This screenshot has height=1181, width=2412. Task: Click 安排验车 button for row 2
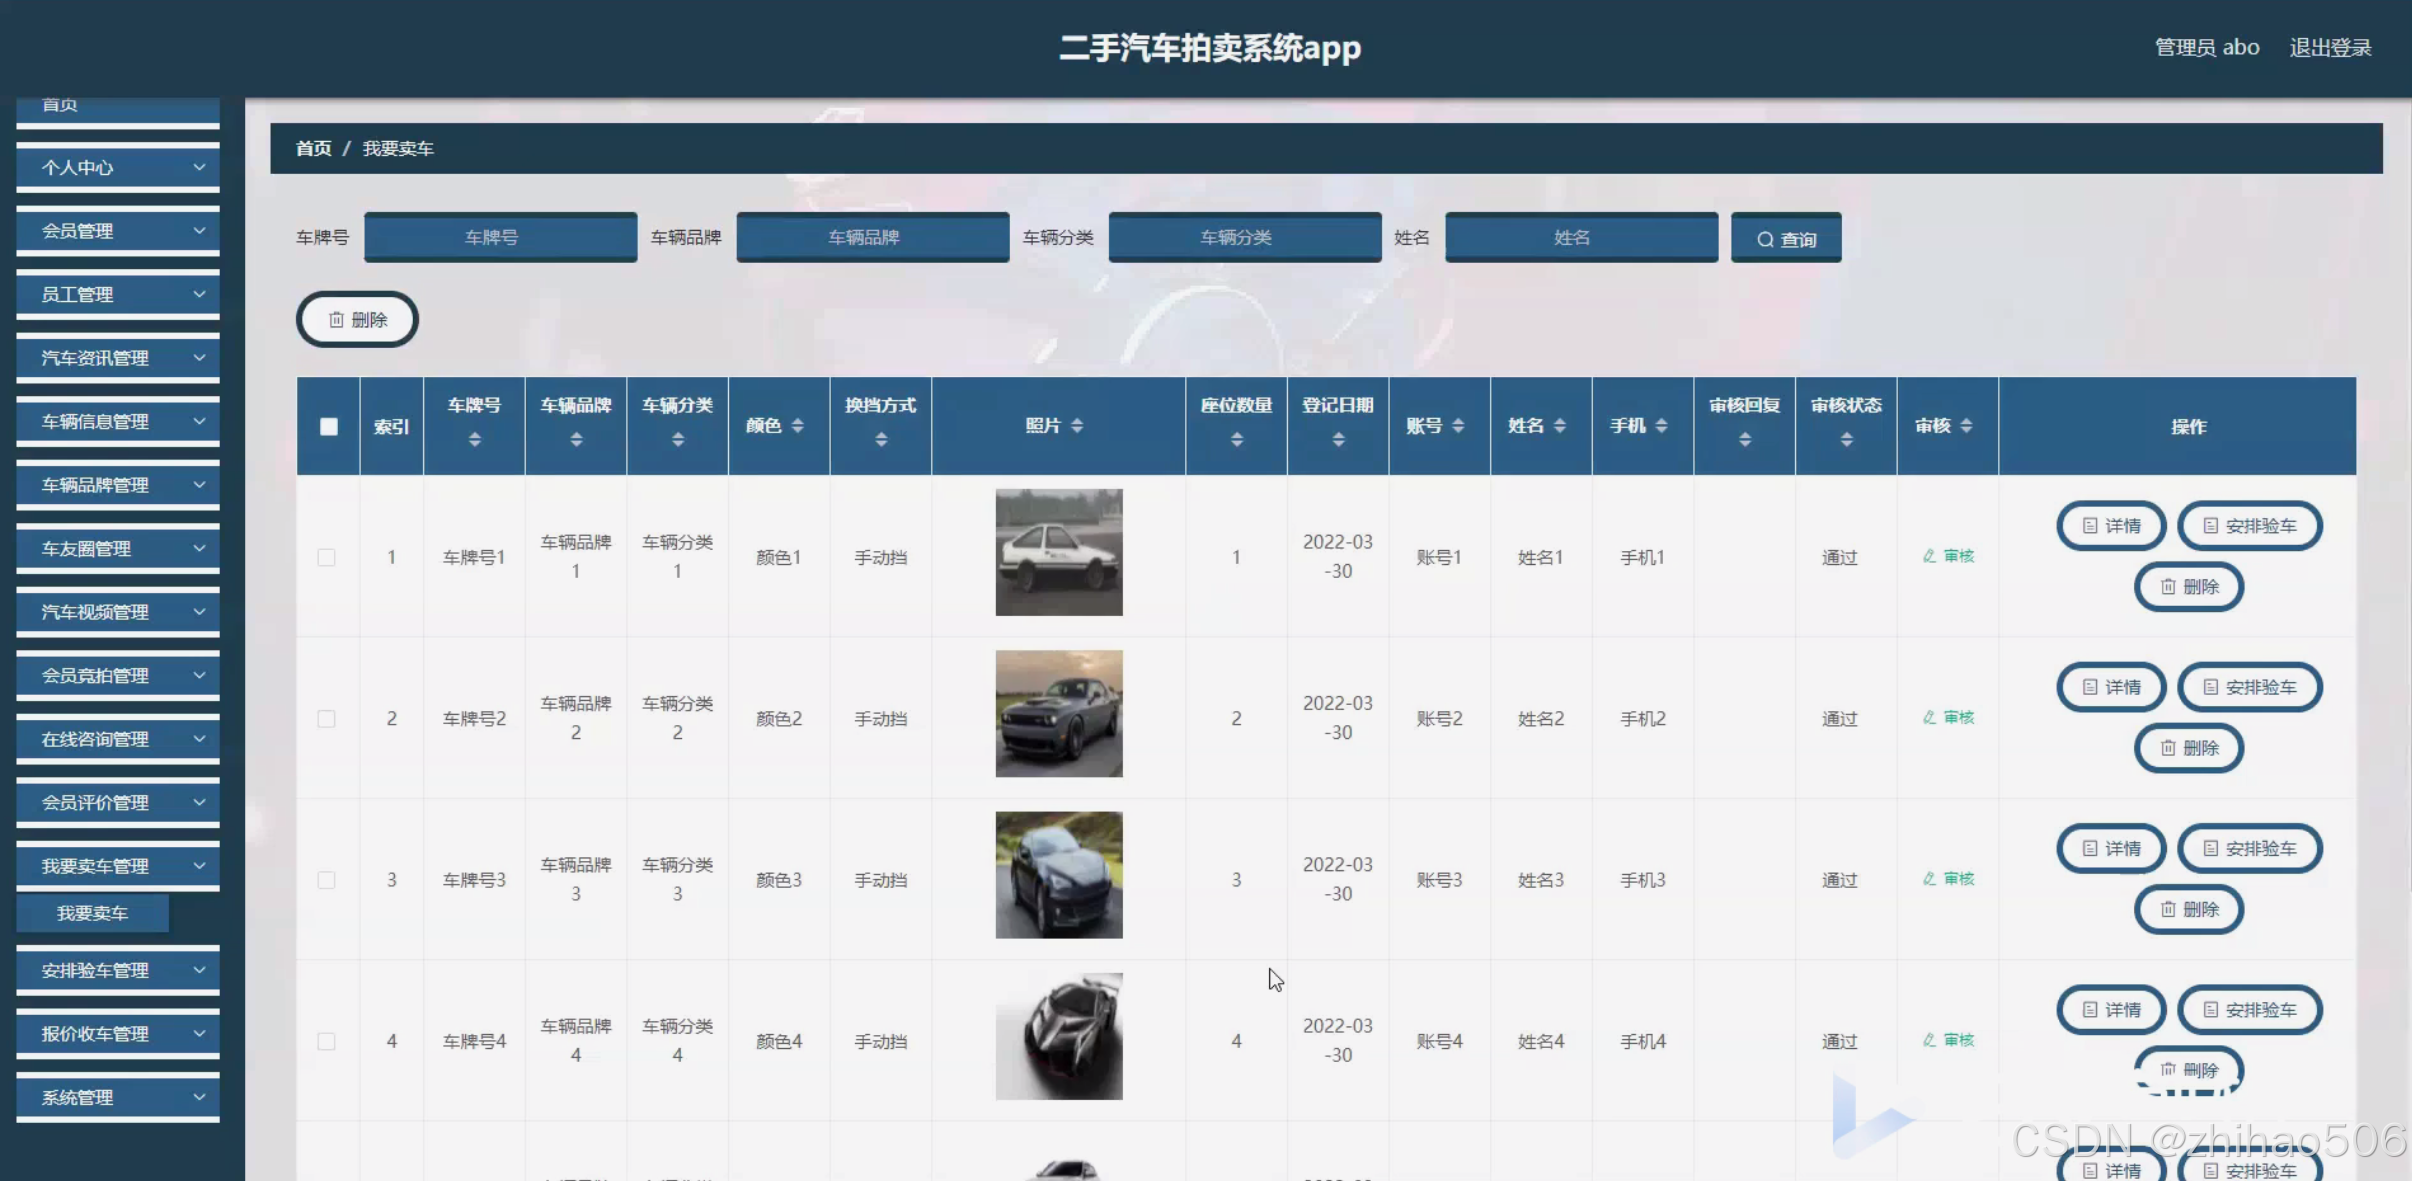click(2249, 687)
